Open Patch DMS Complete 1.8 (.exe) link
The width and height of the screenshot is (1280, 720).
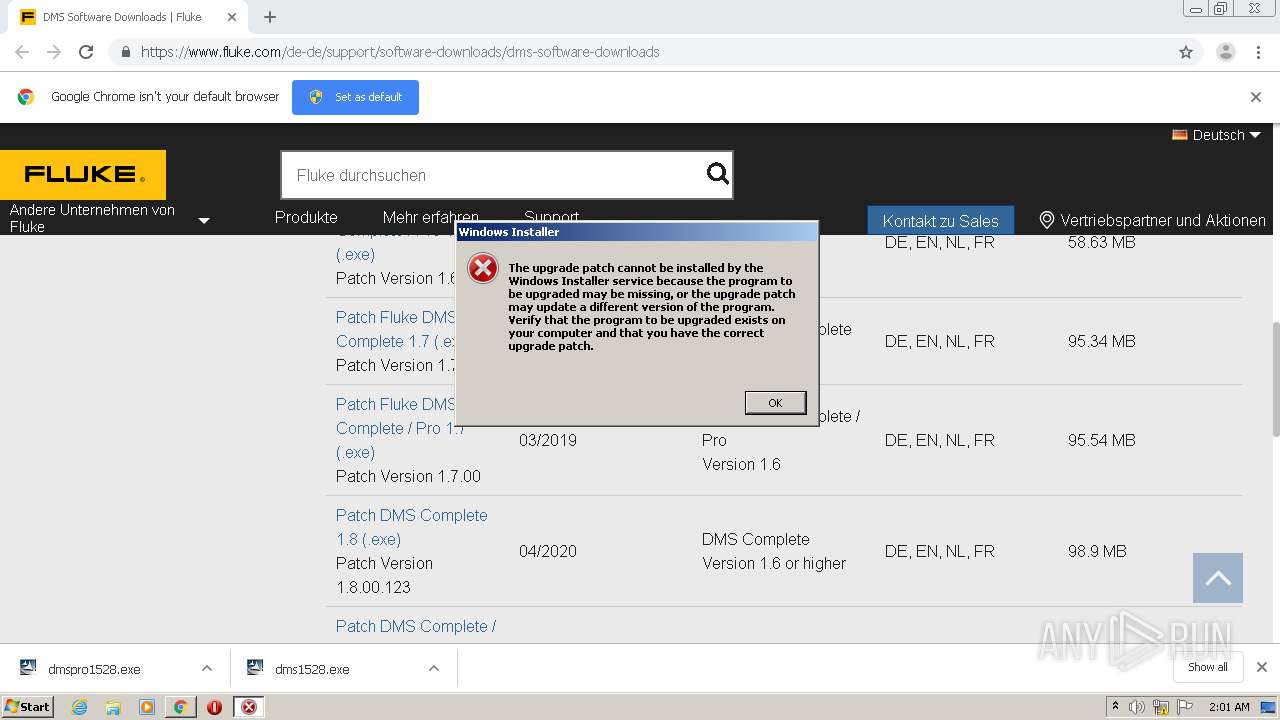coord(412,527)
